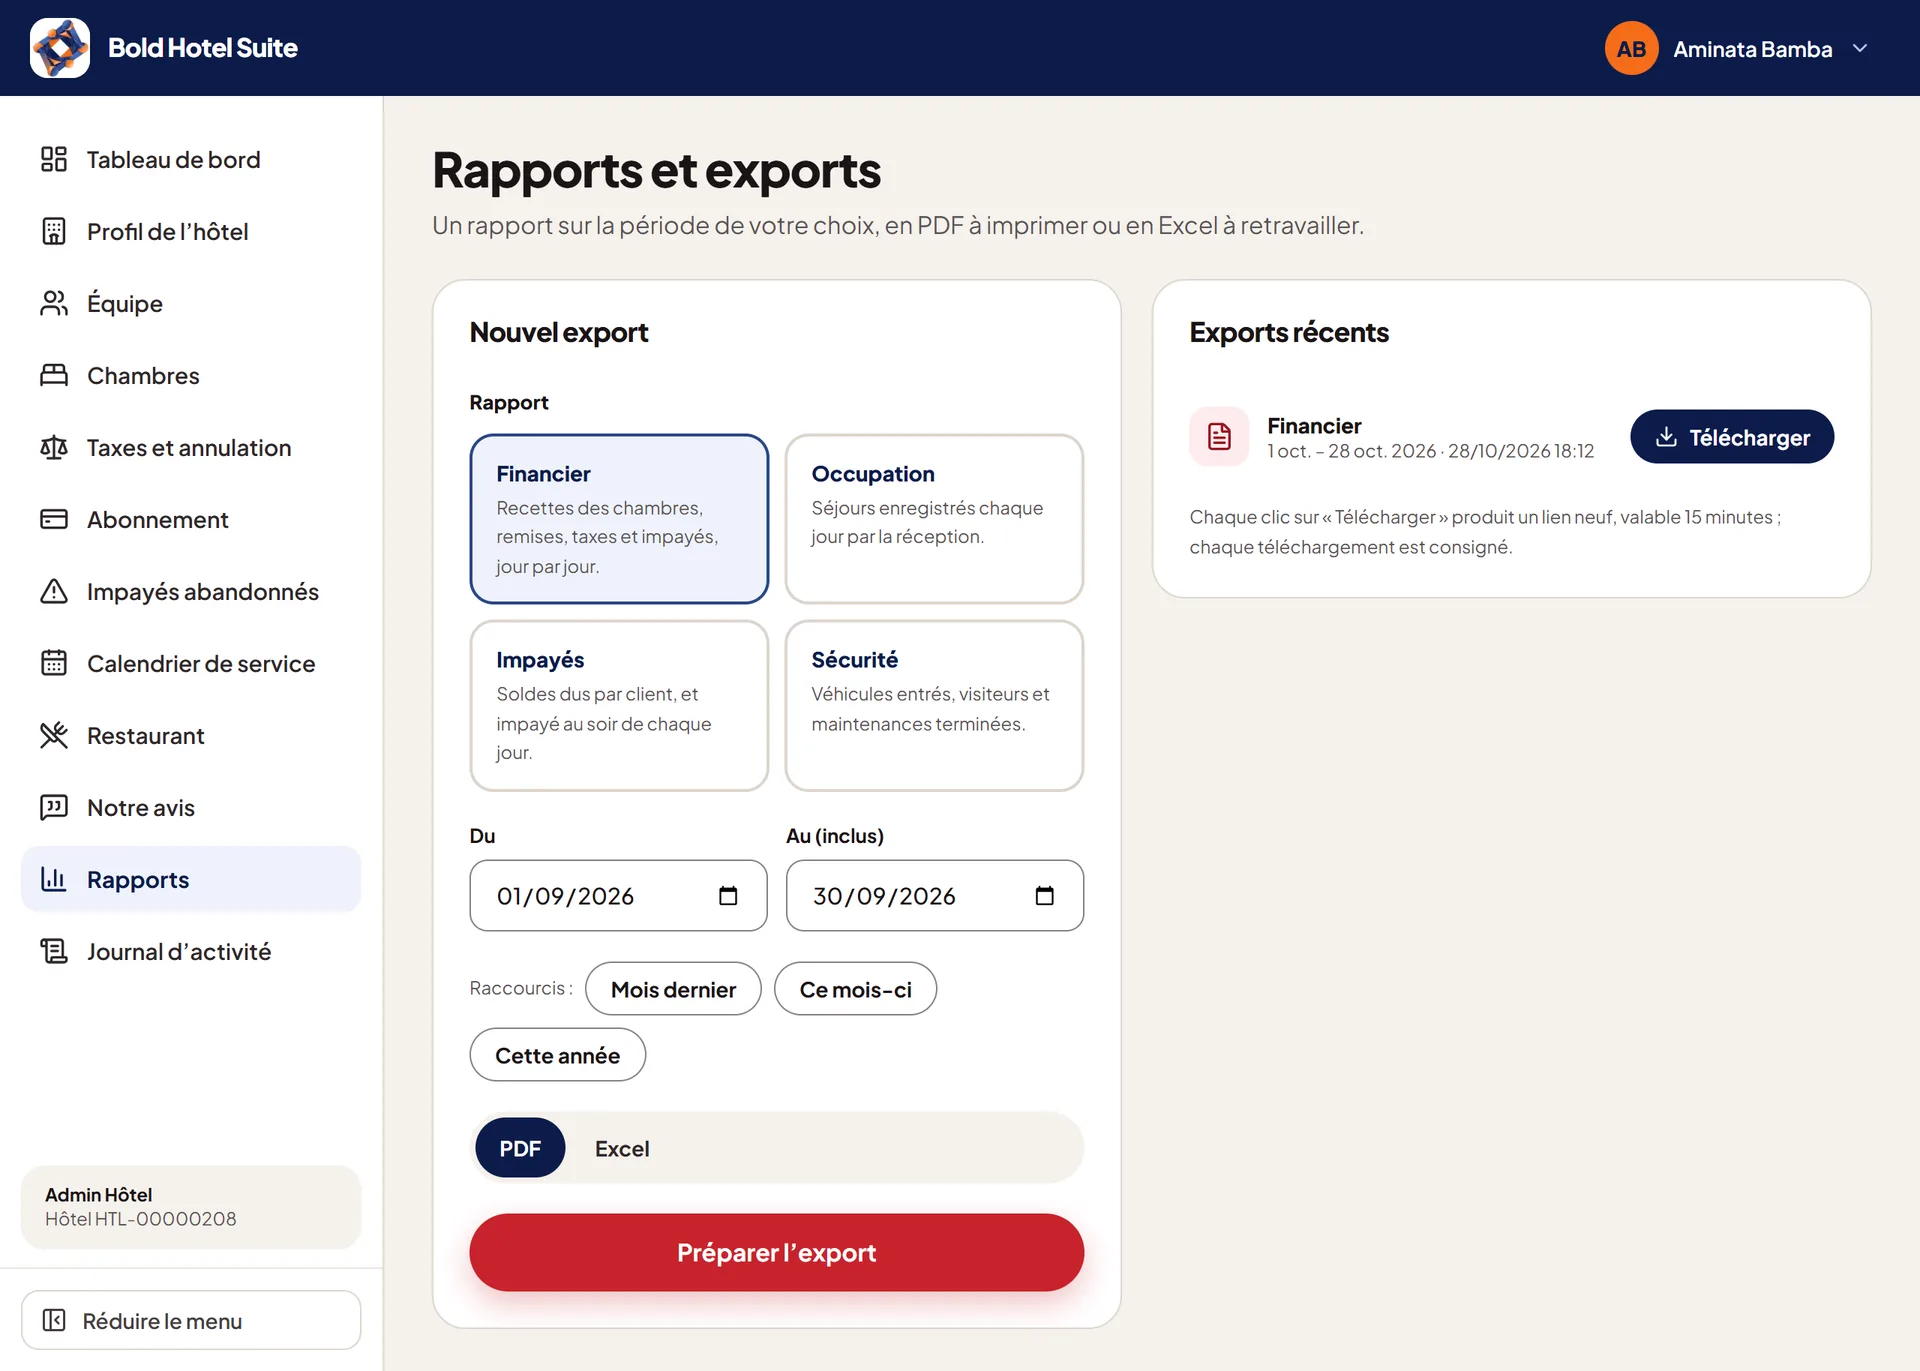Navigate to Abonnement
The image size is (1920, 1371).
pyautogui.click(x=191, y=519)
